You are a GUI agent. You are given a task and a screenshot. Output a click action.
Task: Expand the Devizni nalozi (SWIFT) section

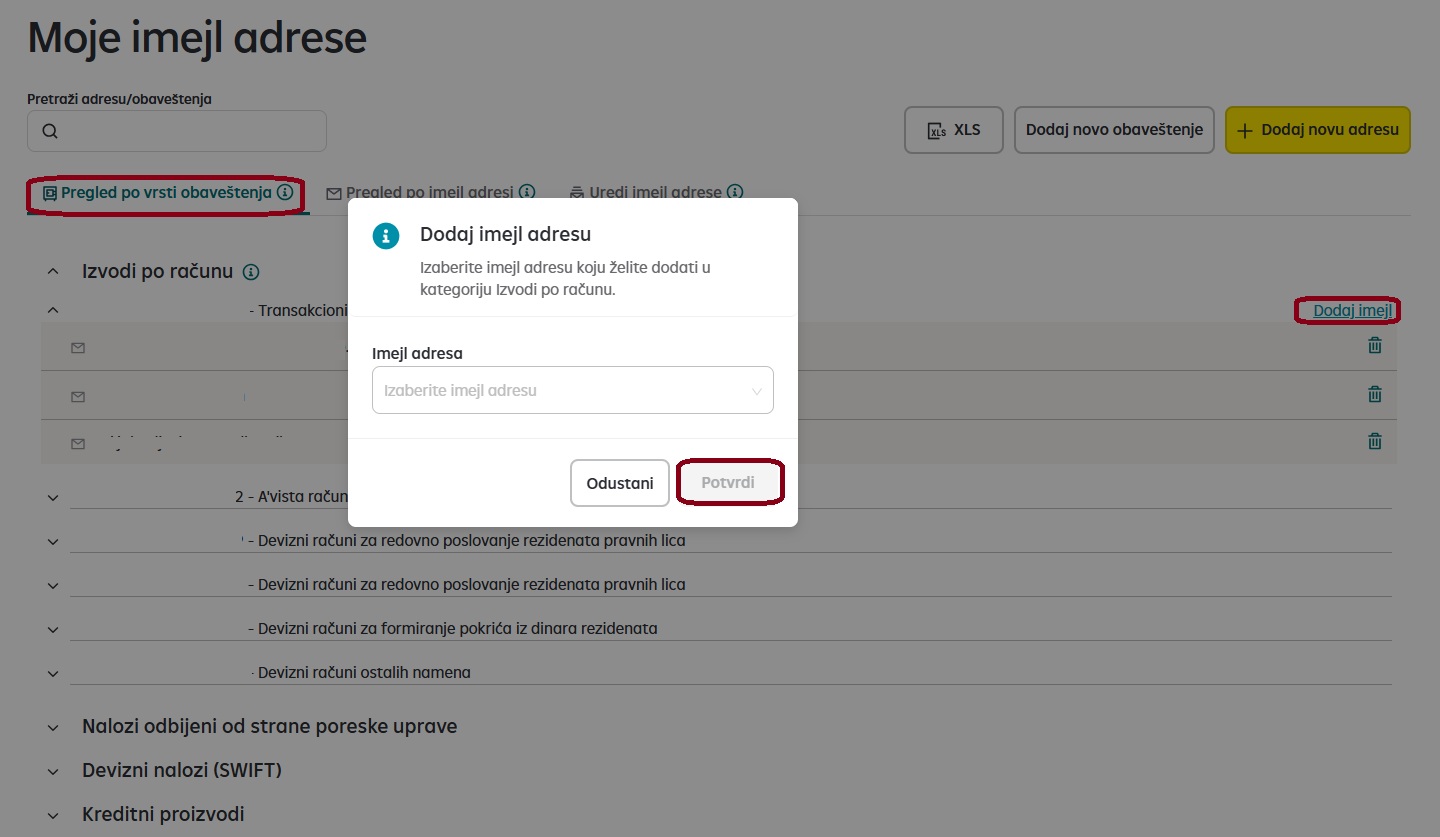(x=53, y=771)
